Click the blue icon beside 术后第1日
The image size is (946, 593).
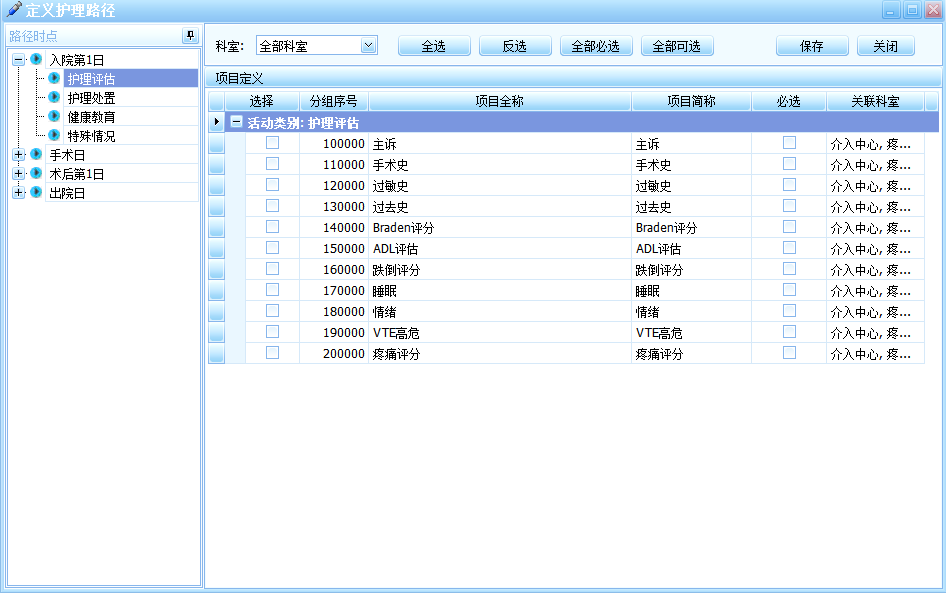point(36,174)
